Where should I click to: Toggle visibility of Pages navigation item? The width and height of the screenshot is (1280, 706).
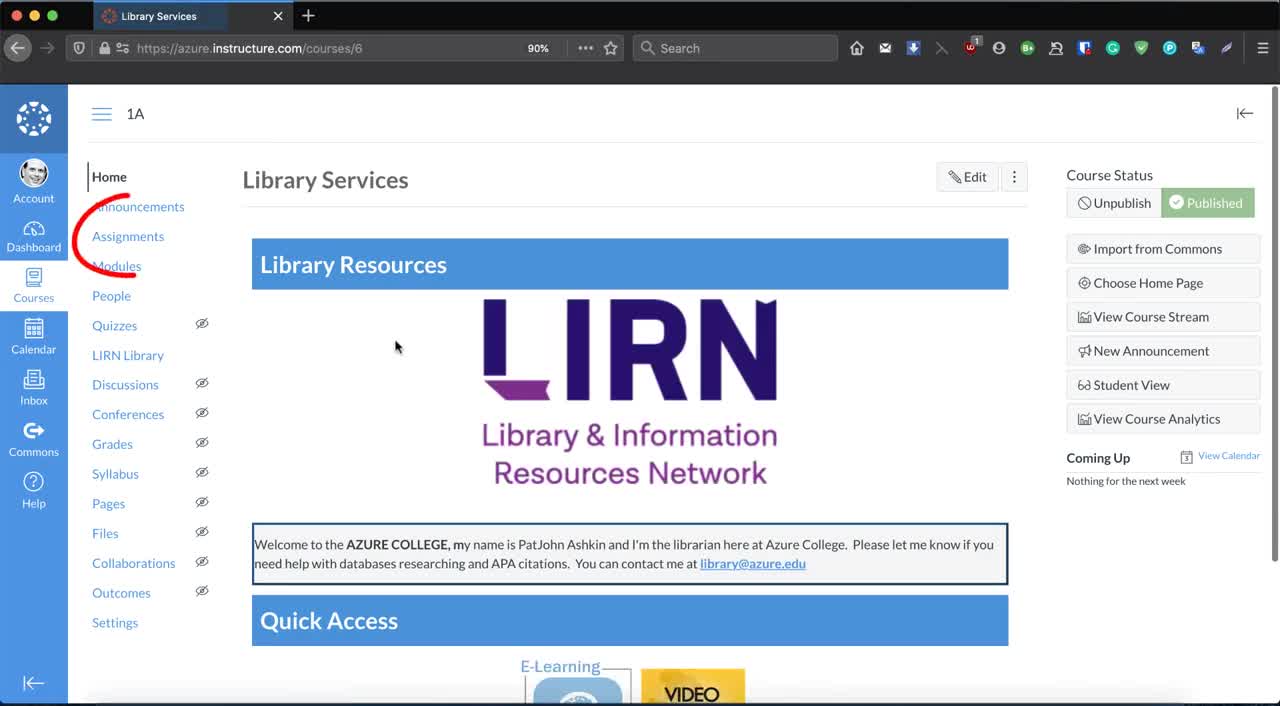[x=202, y=502]
